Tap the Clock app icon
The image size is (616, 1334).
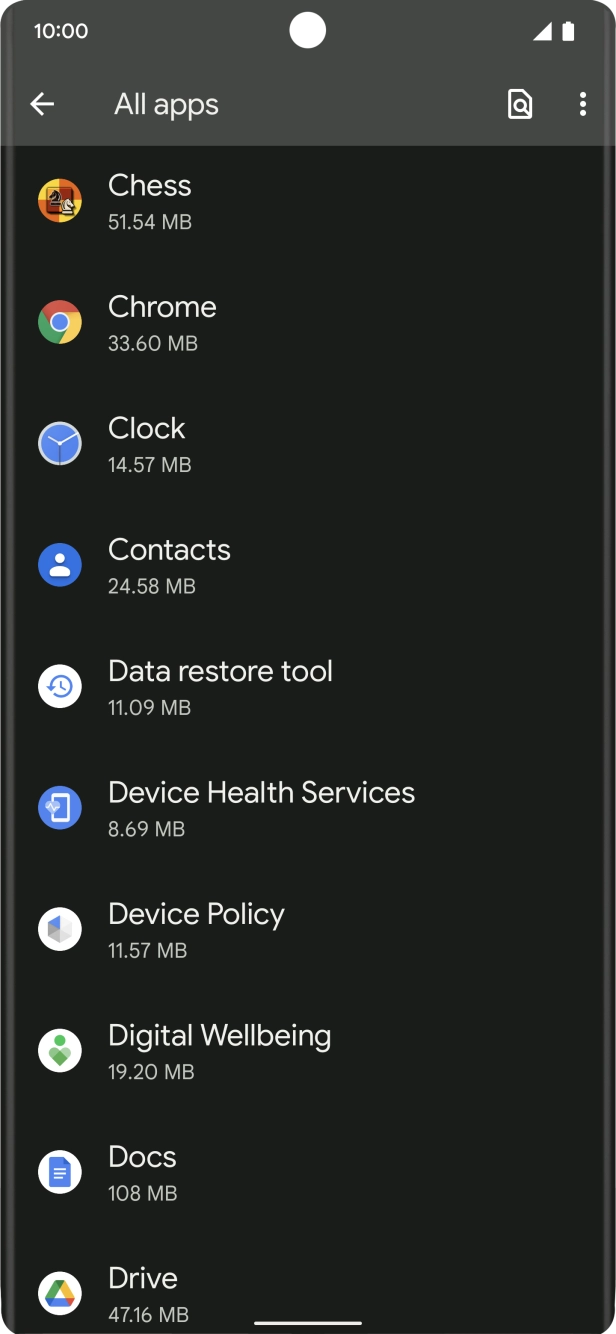coord(60,443)
